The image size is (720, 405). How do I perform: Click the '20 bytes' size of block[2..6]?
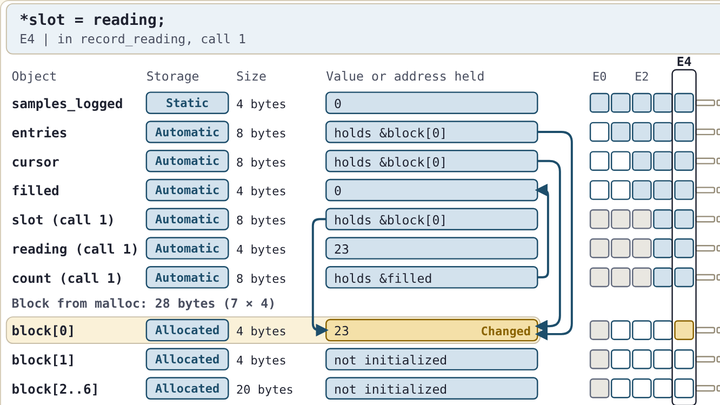pyautogui.click(x=264, y=389)
